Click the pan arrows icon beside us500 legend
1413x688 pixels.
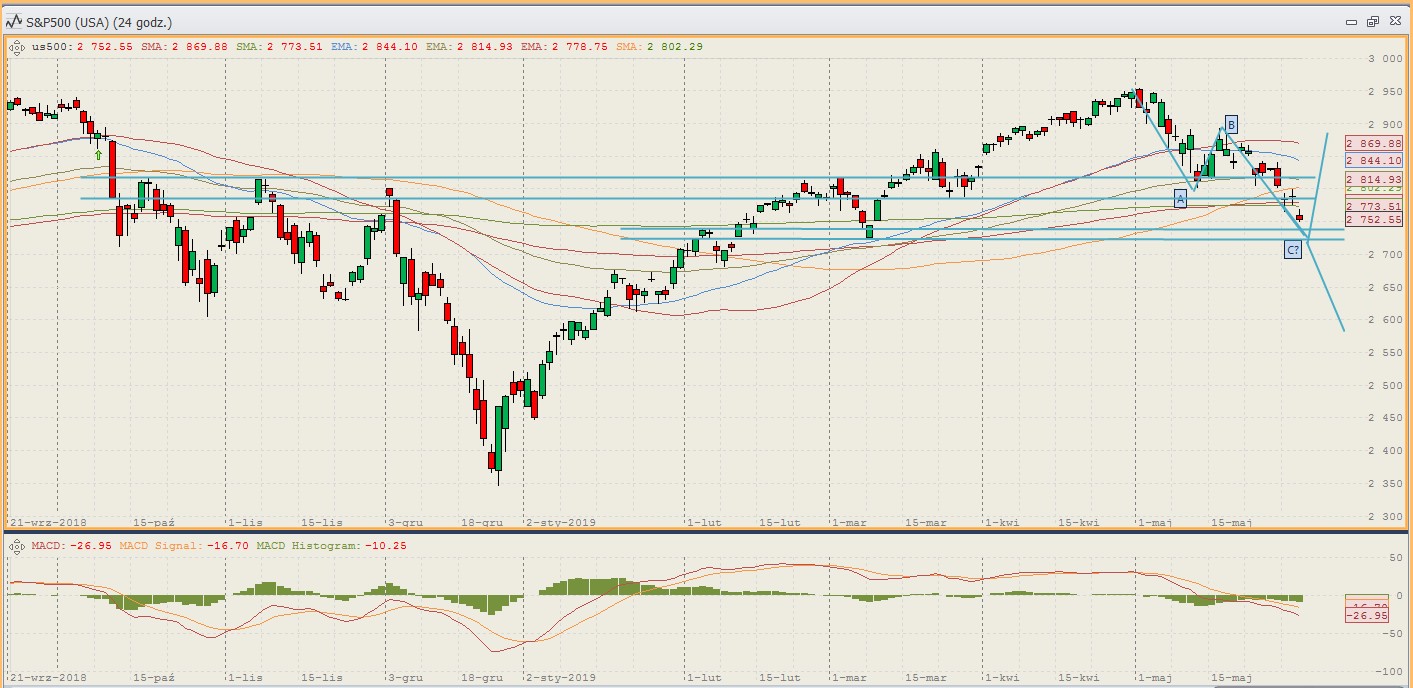pyautogui.click(x=16, y=46)
